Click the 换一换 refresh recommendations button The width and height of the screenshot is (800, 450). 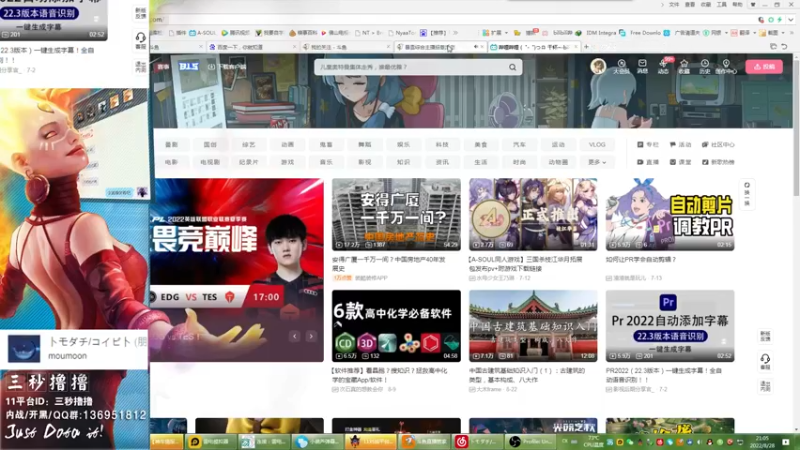point(747,194)
